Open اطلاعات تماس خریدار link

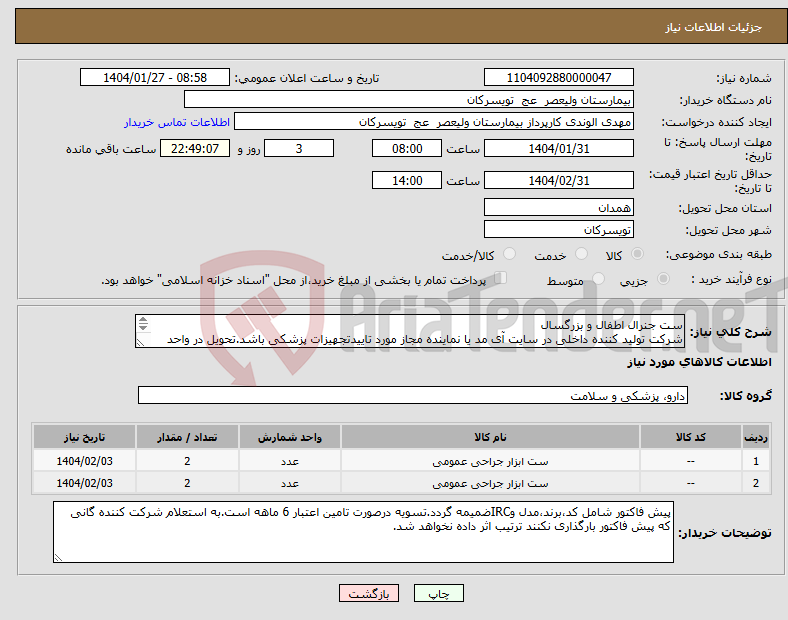177,122
